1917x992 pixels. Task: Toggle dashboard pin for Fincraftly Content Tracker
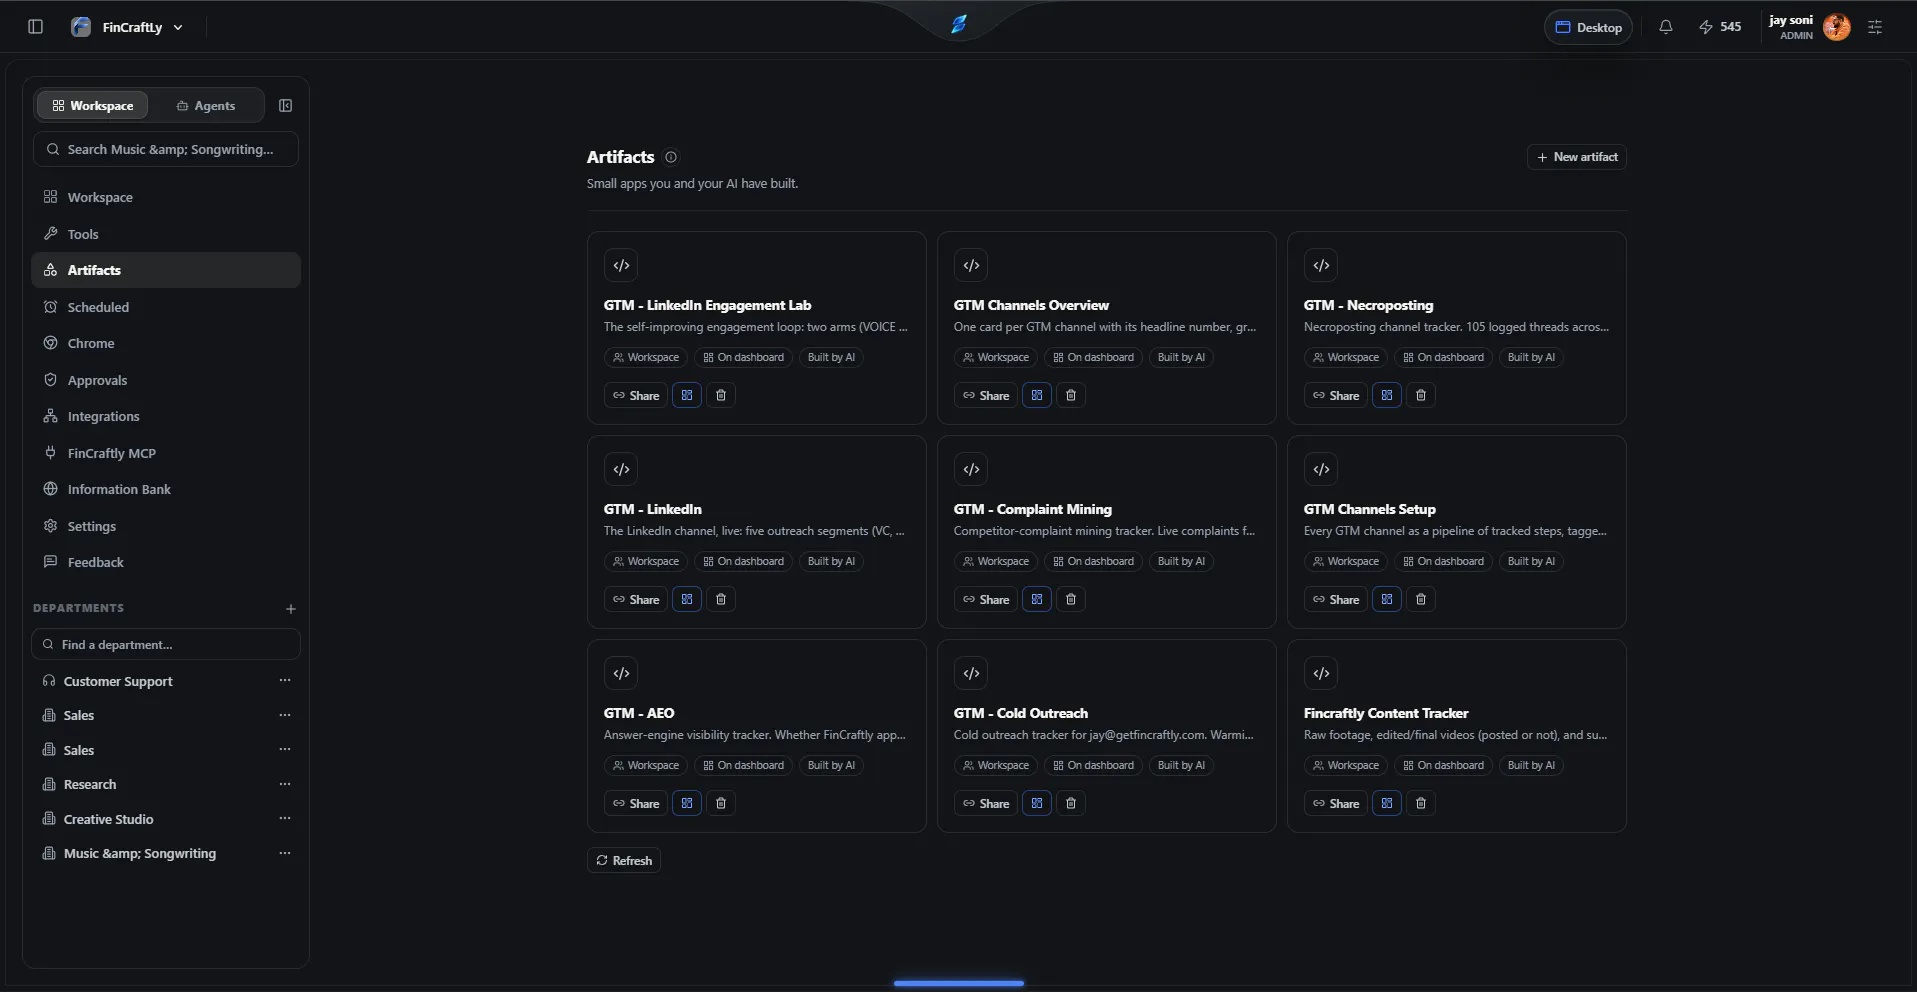click(x=1387, y=803)
